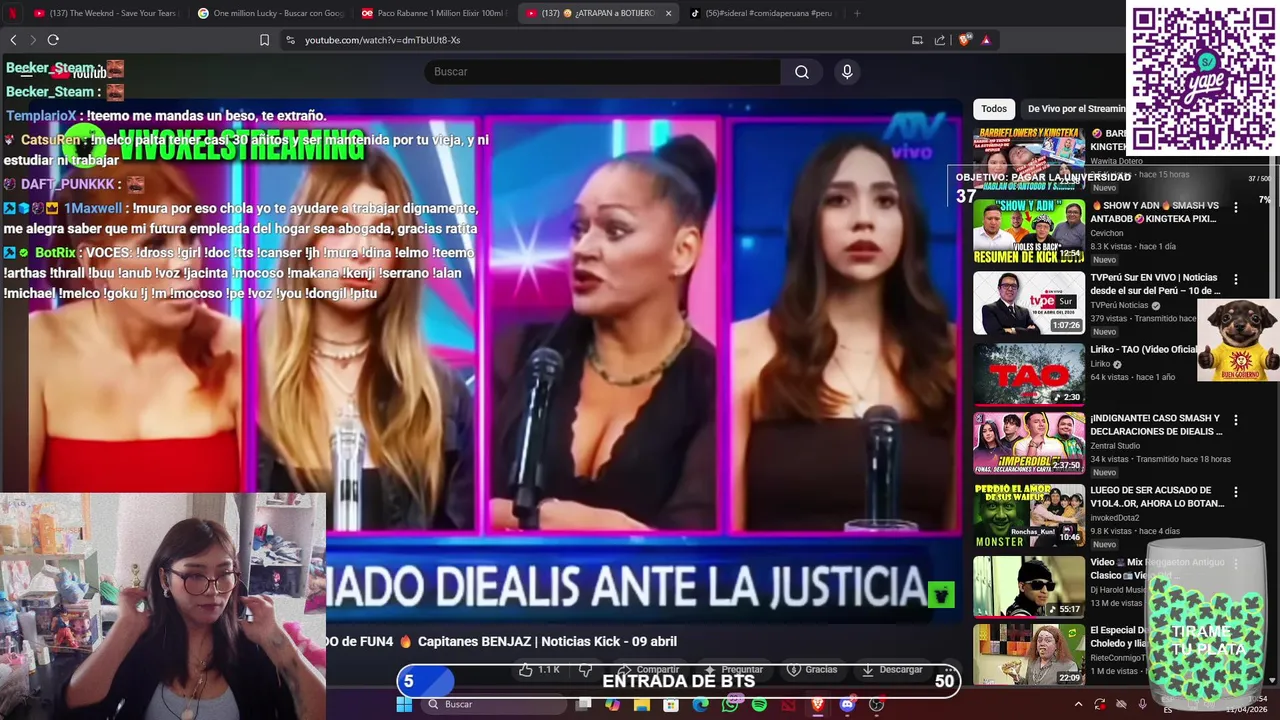Open SHOW Y ADN SMASH VS ANTABOB thumbnail
Viewport: 1280px width, 720px height.
coord(1029,231)
